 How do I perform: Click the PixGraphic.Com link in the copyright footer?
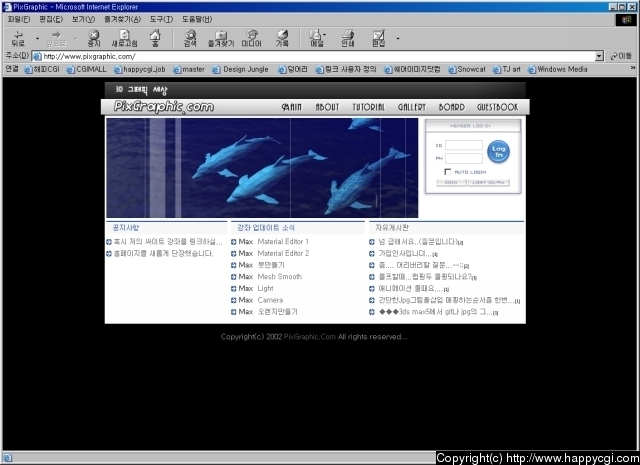[x=309, y=337]
